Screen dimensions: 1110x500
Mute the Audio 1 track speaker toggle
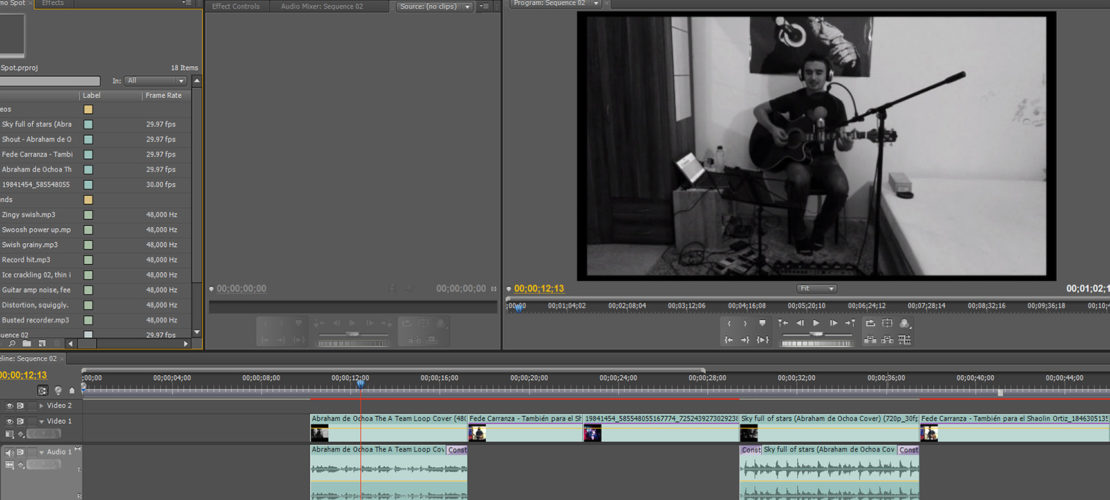pos(10,453)
